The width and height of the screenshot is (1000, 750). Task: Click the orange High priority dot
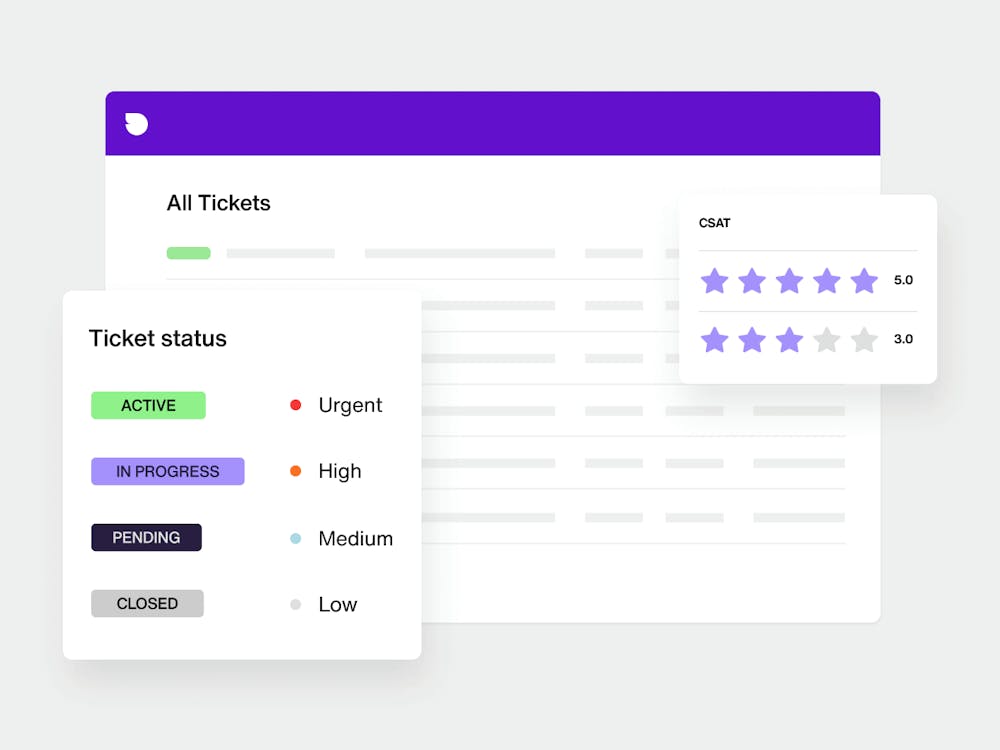295,470
